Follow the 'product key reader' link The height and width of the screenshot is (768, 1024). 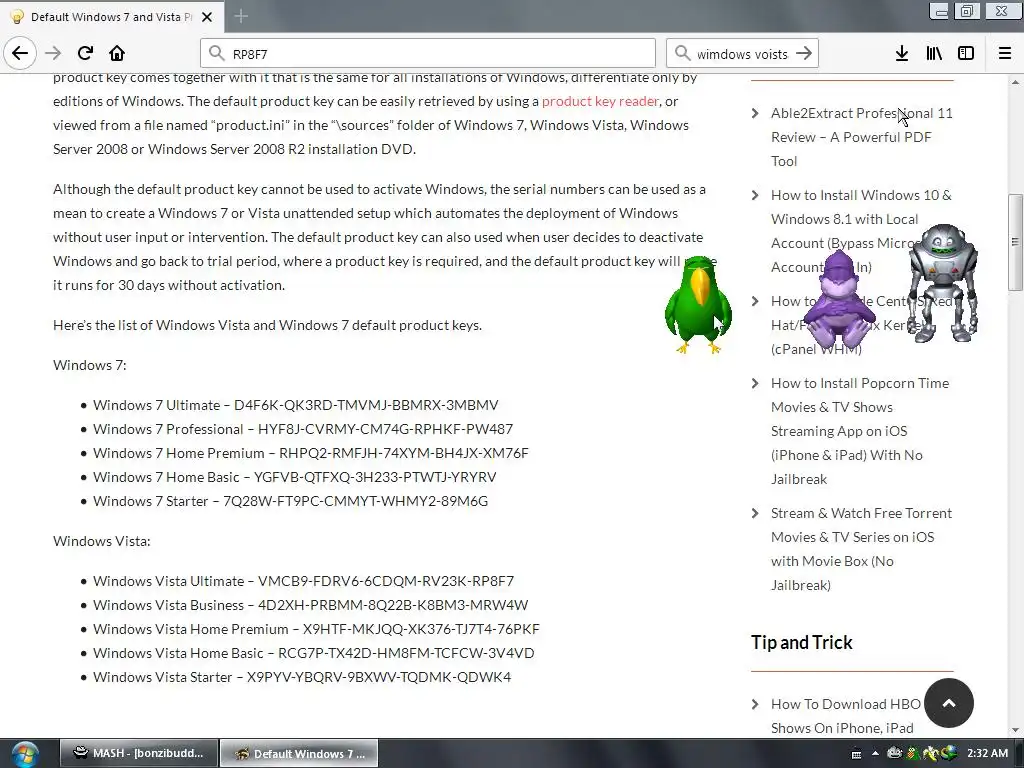pyautogui.click(x=600, y=101)
